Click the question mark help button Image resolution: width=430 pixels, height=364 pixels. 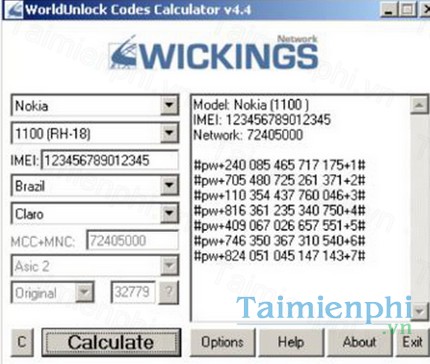(169, 292)
